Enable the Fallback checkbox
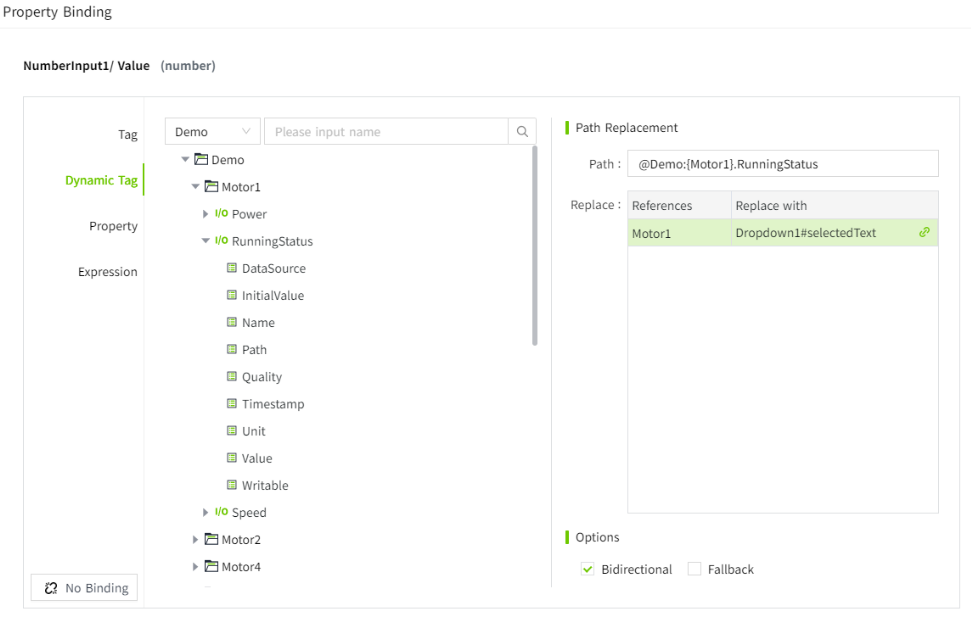971x617 pixels. pos(694,570)
